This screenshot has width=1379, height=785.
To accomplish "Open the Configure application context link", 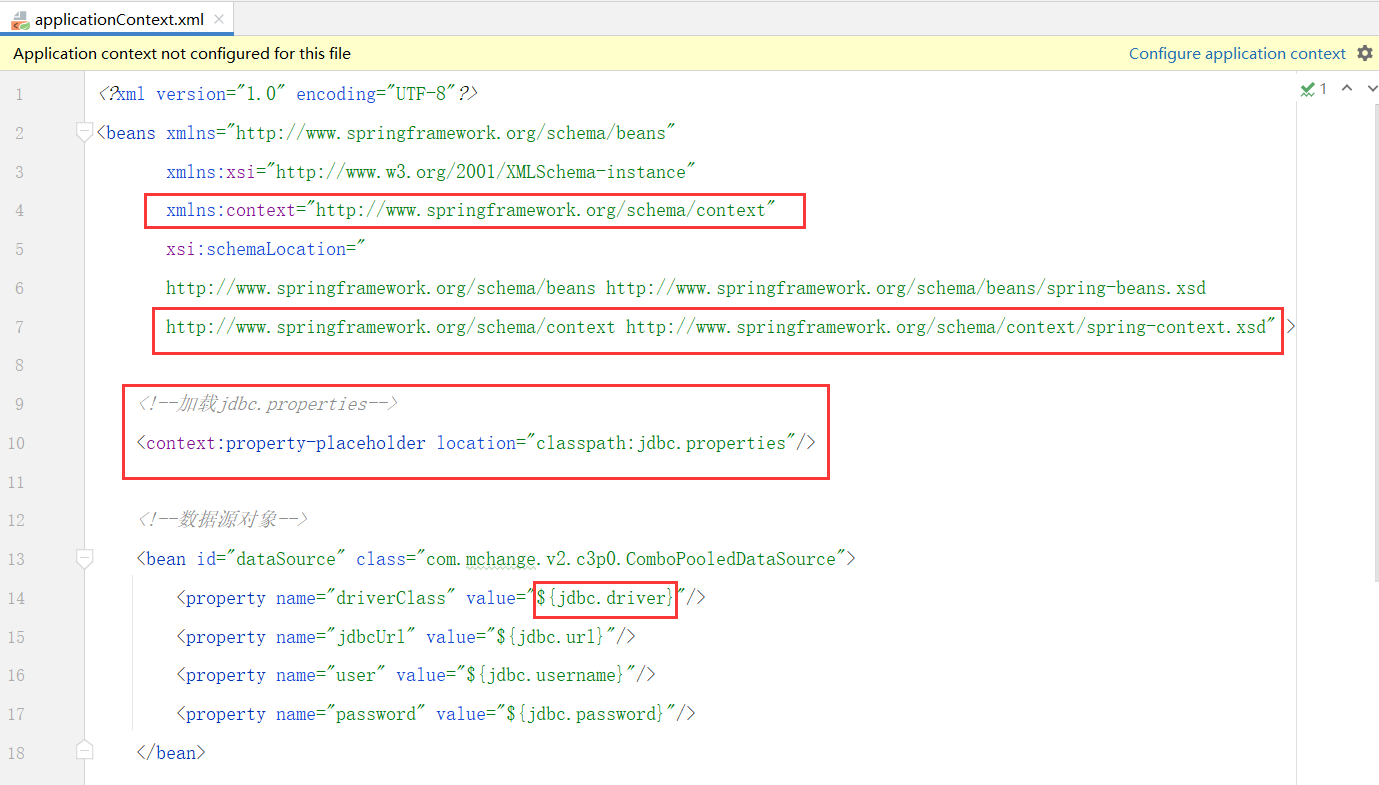I will 1237,54.
